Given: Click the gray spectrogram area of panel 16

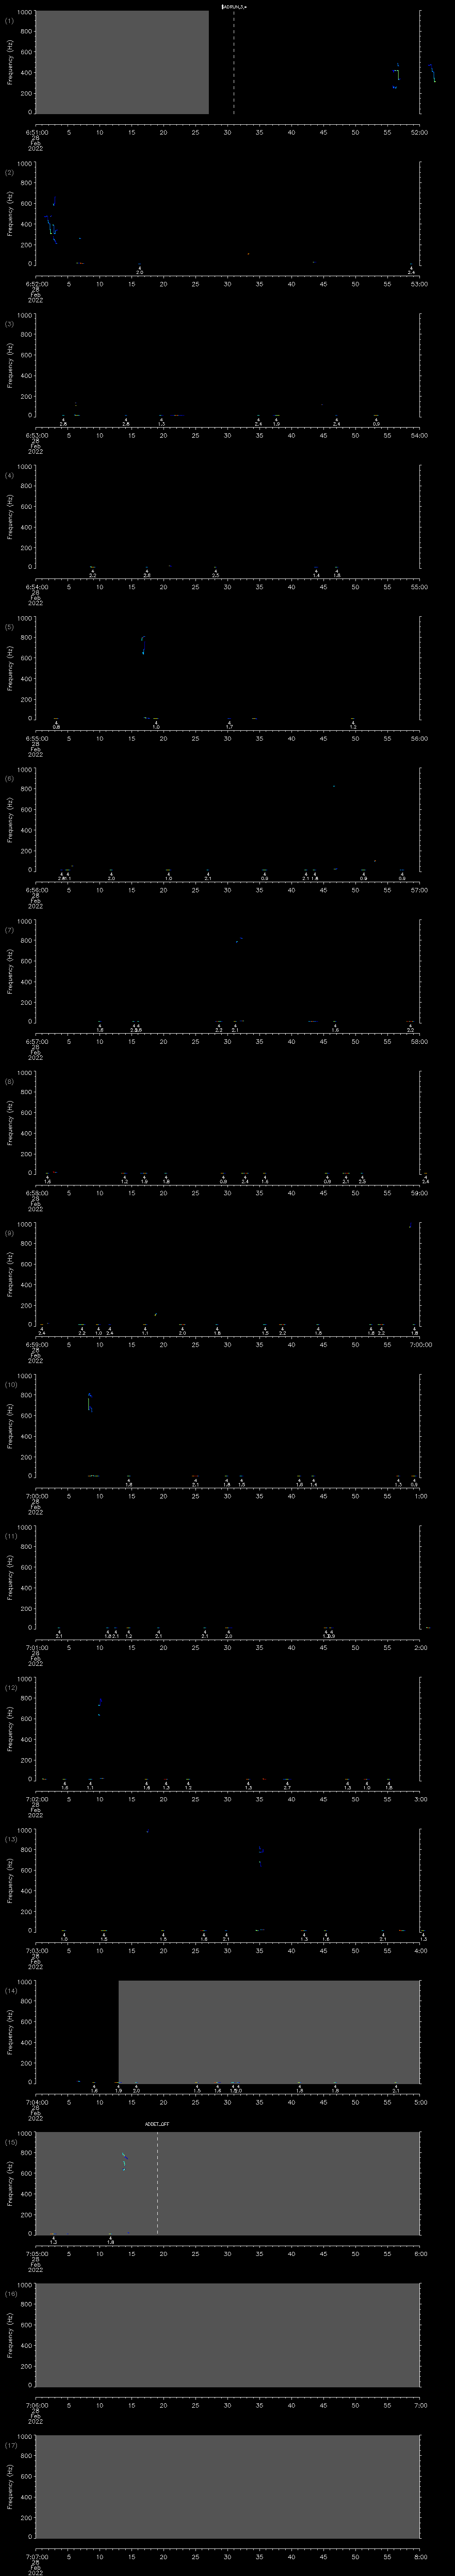Looking at the screenshot, I should pos(227,2334).
